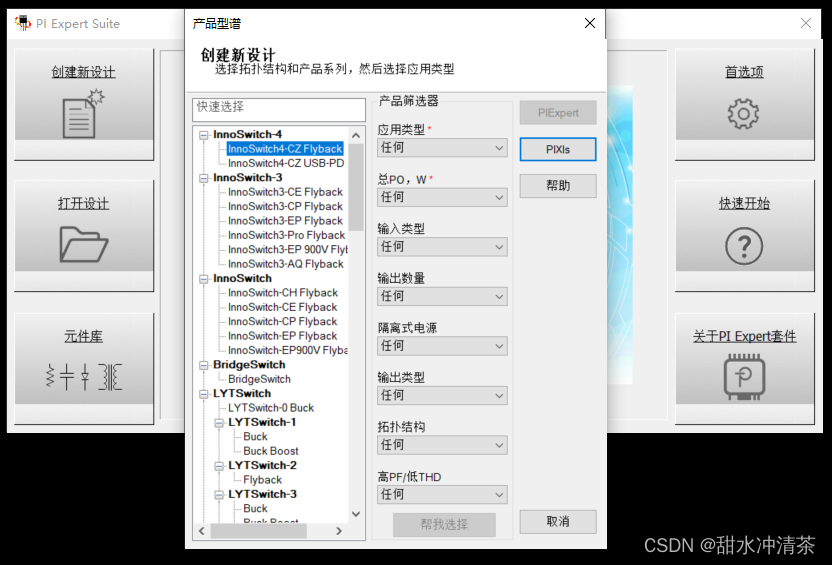Select Buck Boost under LYTSwitch-1
Viewport: 832px width, 565px height.
click(x=271, y=451)
